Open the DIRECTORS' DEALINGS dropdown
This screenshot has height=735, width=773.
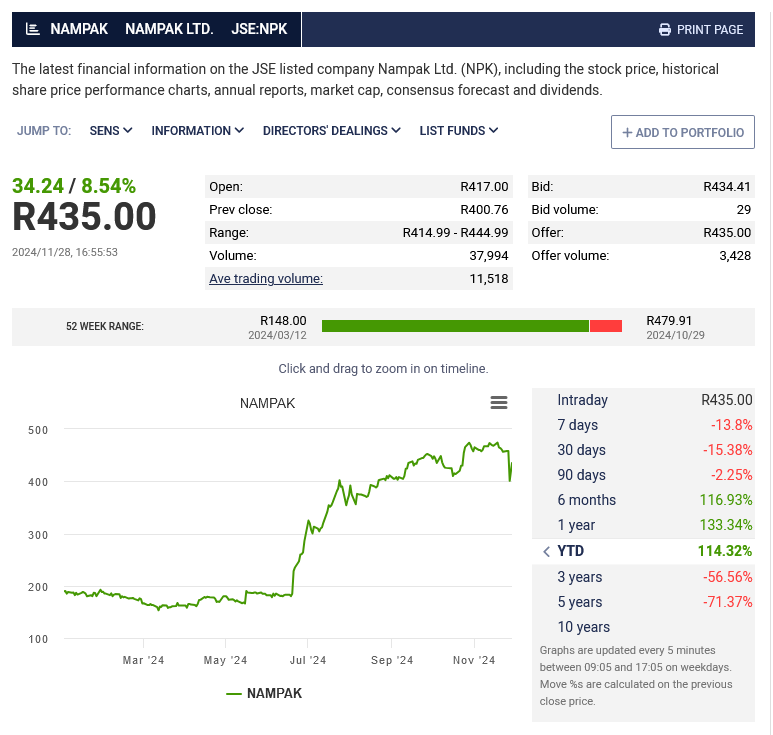click(x=331, y=131)
